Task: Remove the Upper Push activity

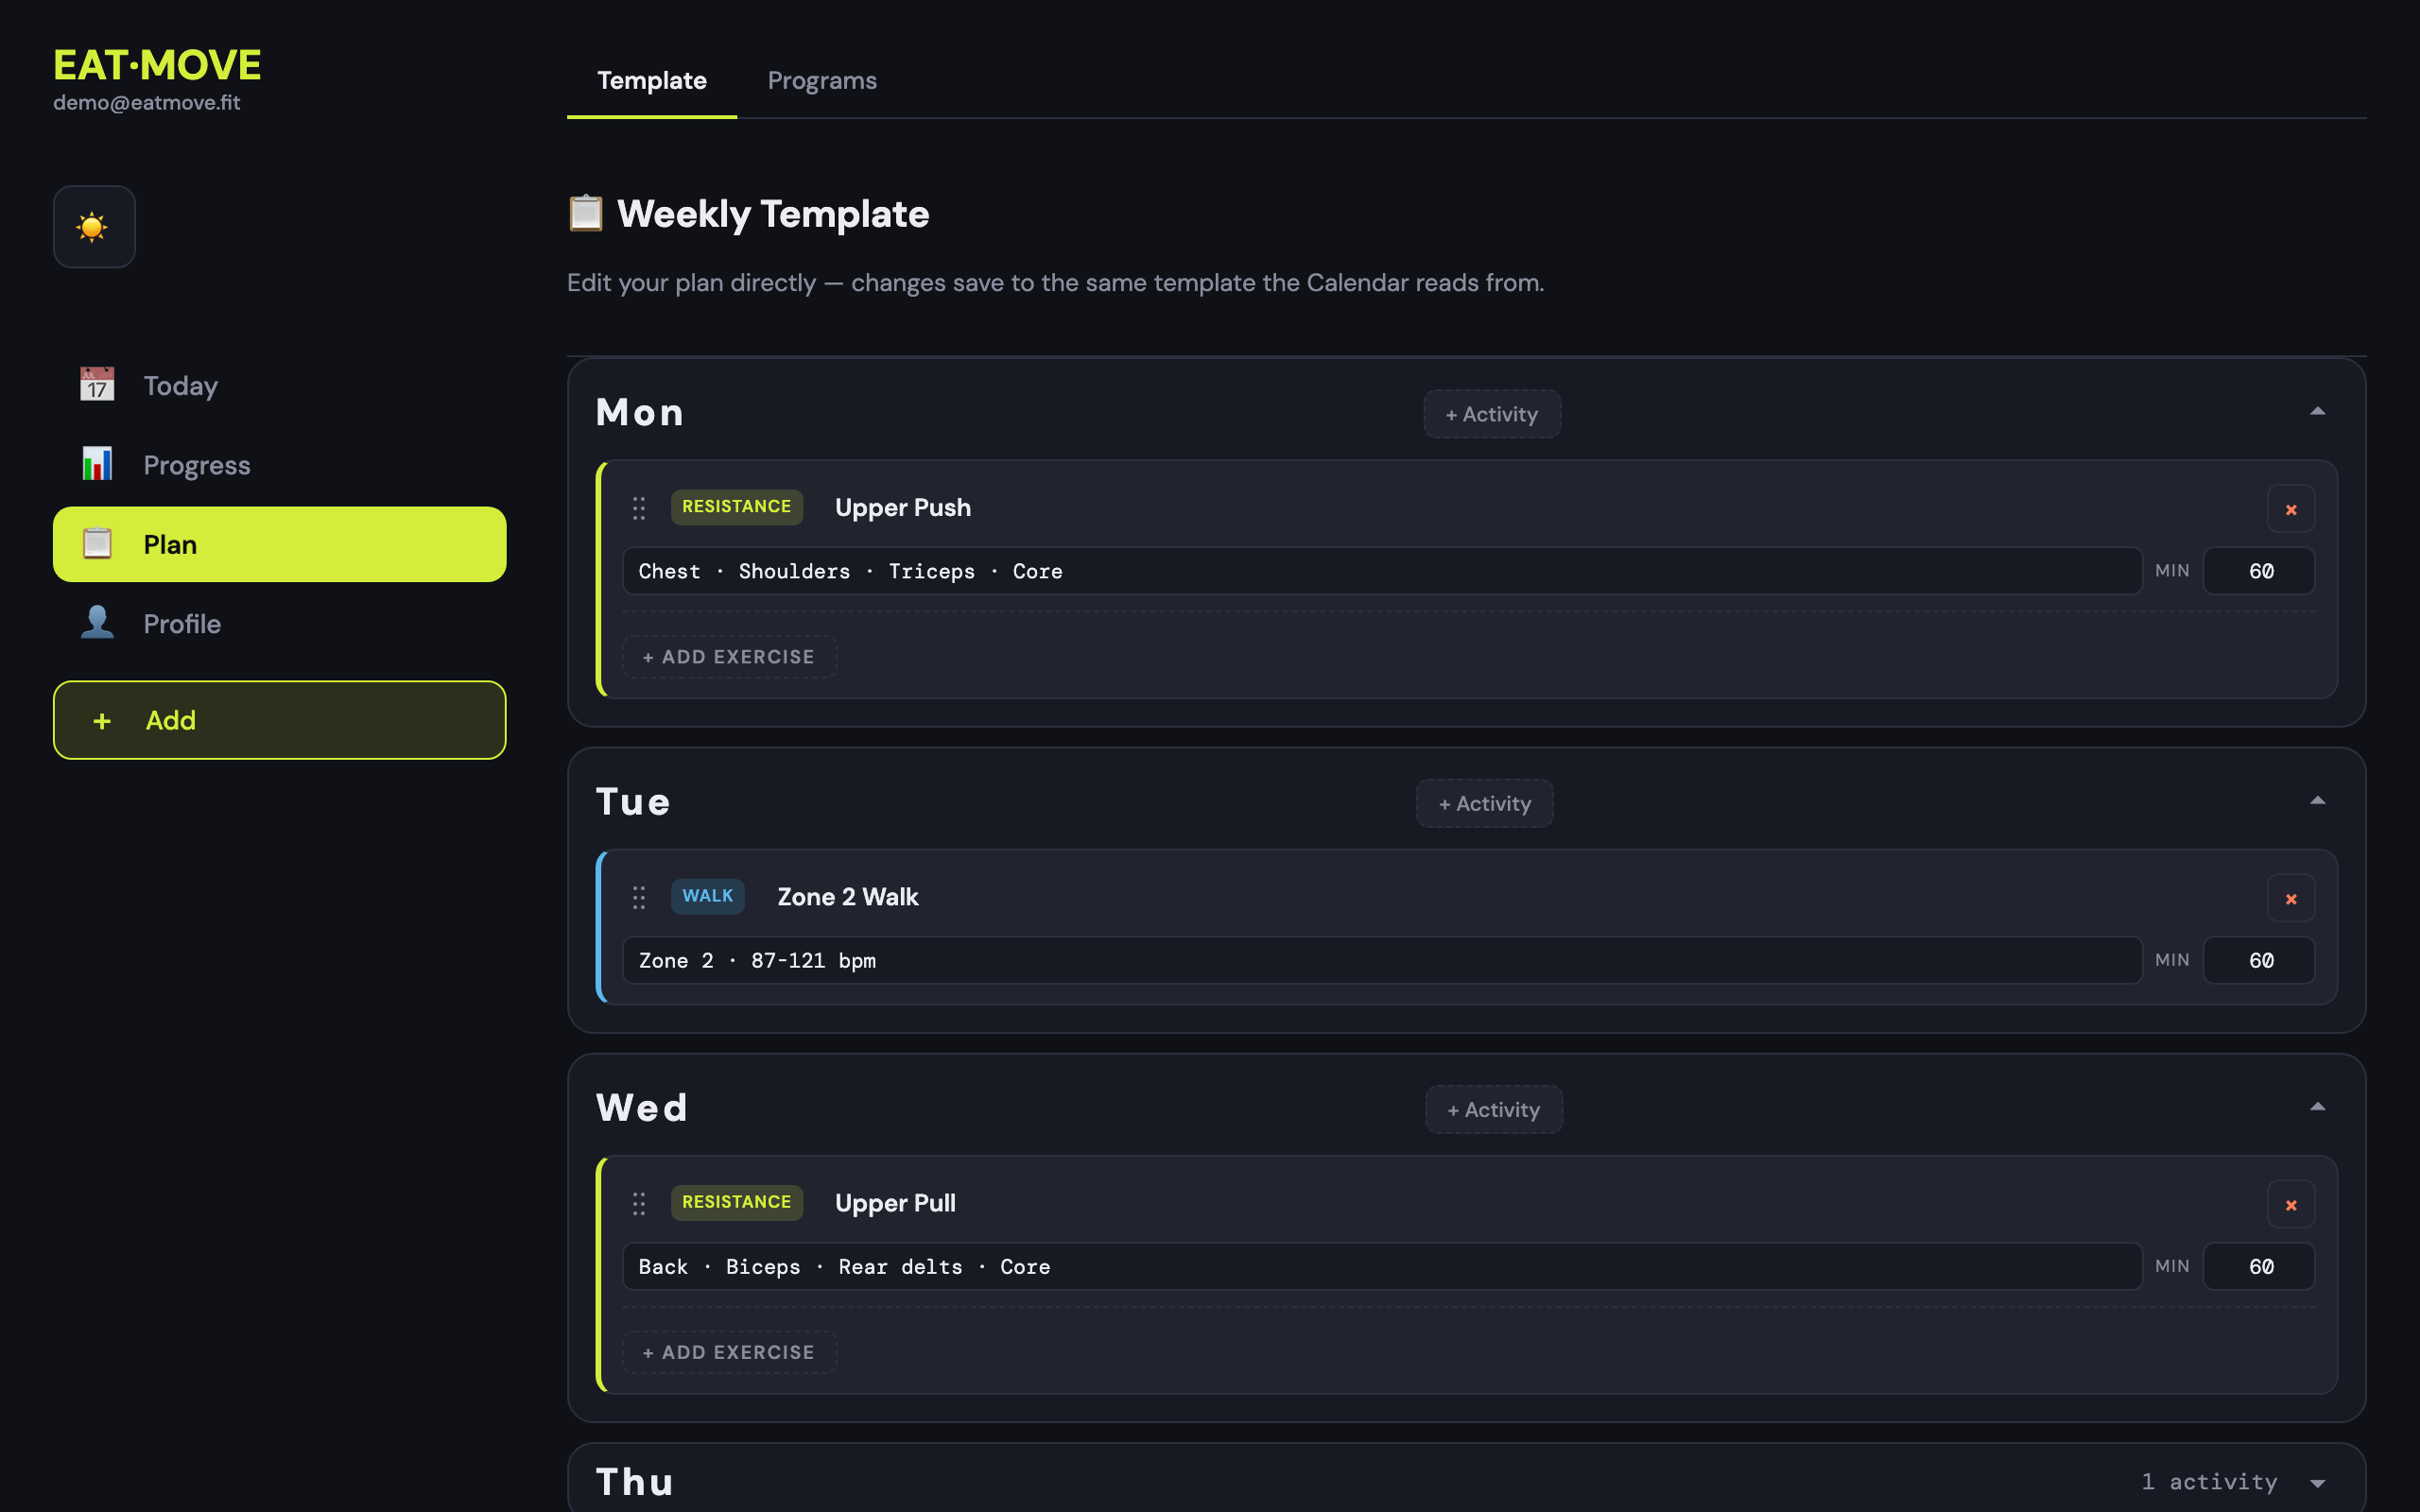Action: click(x=2291, y=509)
